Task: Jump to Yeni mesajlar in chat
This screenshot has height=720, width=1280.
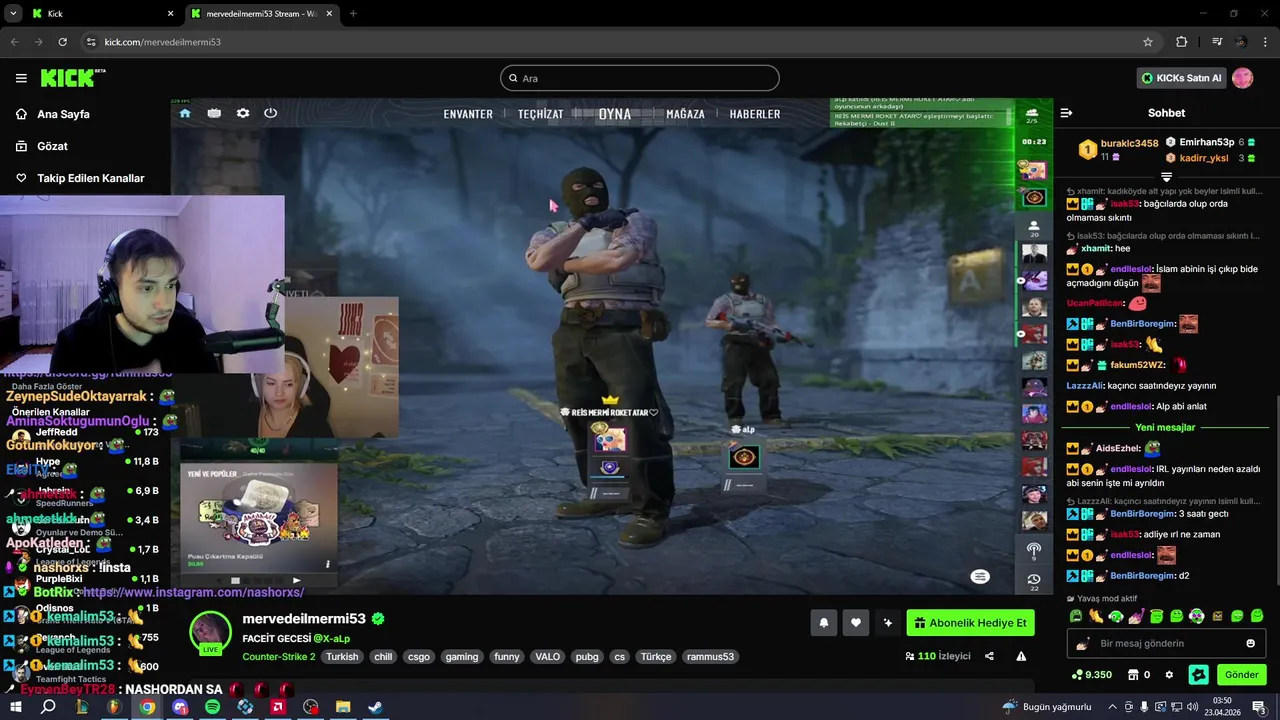Action: [x=1165, y=427]
